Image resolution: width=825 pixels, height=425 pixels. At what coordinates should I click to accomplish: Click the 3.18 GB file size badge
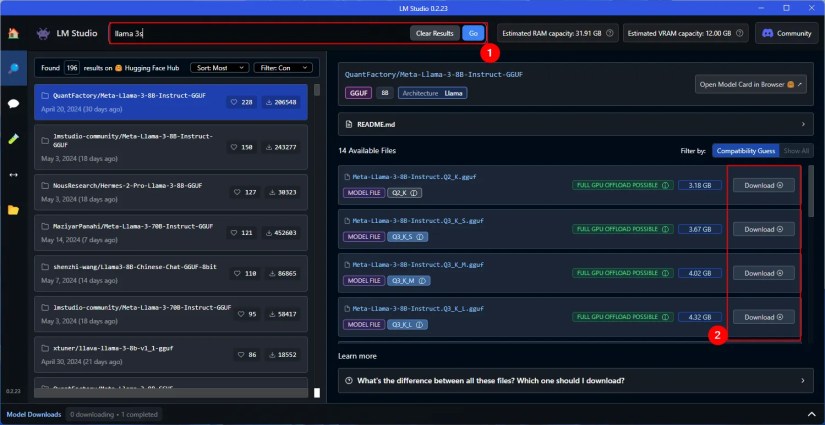pyautogui.click(x=700, y=185)
